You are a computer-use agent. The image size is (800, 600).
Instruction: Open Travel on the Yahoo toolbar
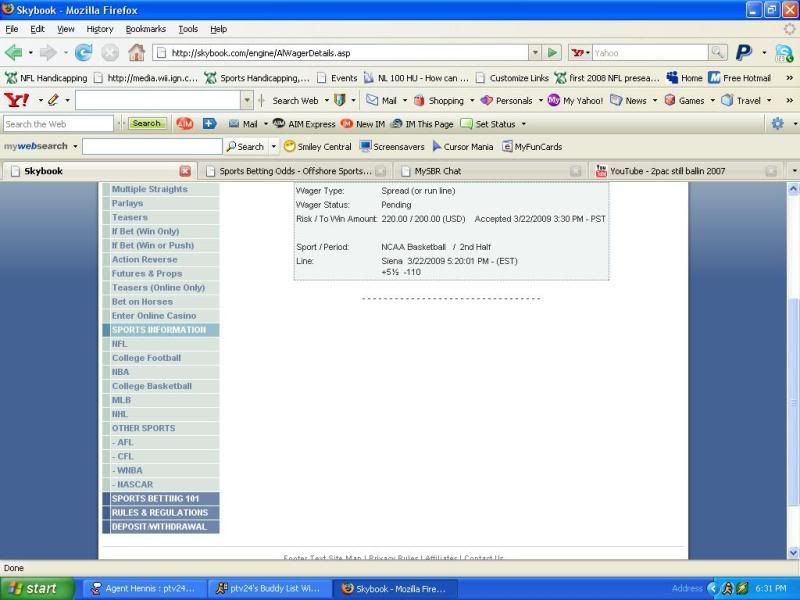(741, 101)
